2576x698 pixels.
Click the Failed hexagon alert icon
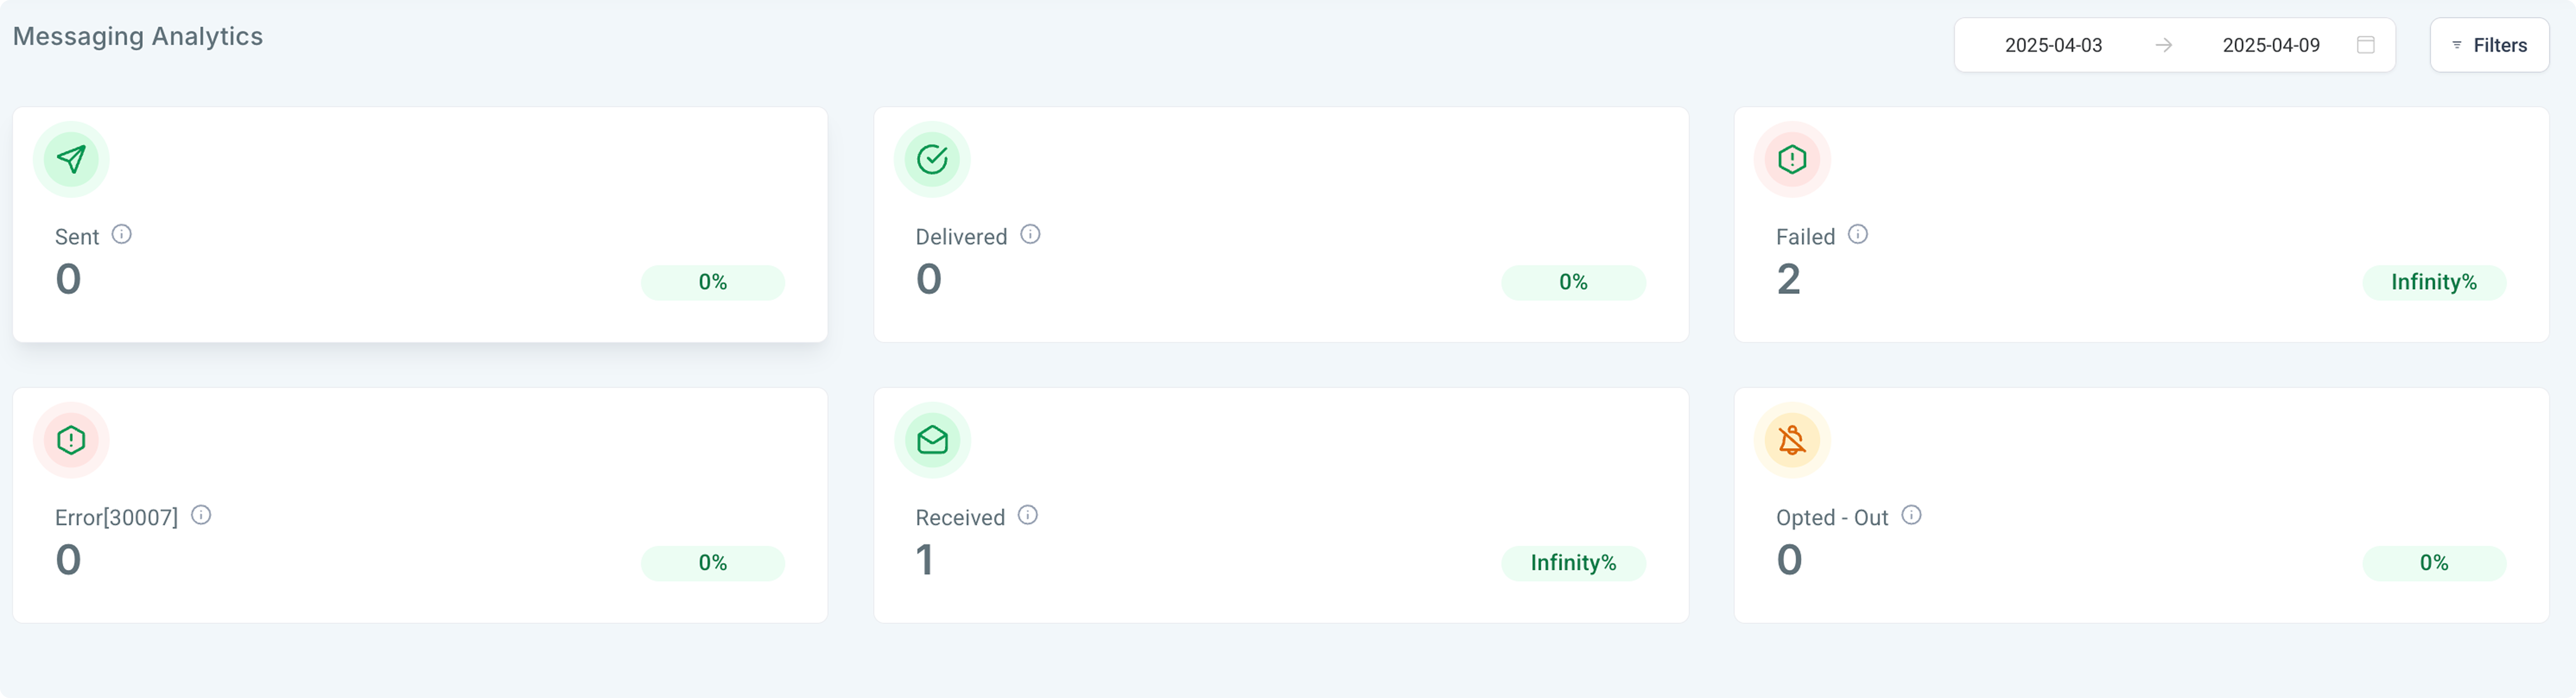[x=1792, y=159]
